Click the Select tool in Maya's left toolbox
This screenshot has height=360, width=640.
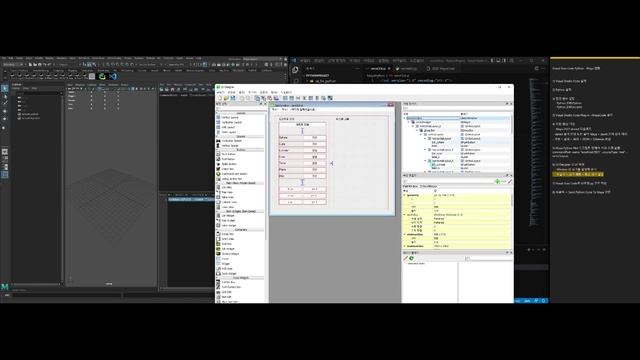point(4,88)
